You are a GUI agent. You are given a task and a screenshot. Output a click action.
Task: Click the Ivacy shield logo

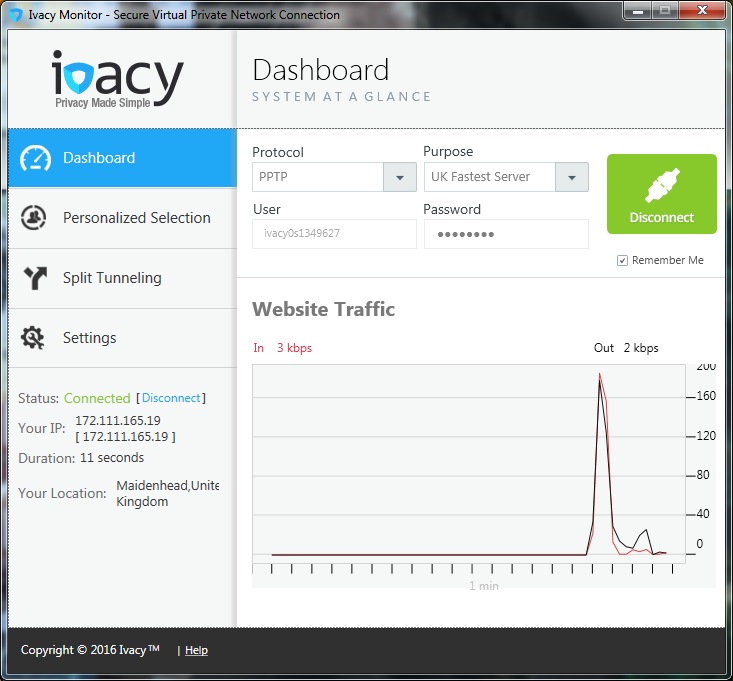click(78, 78)
